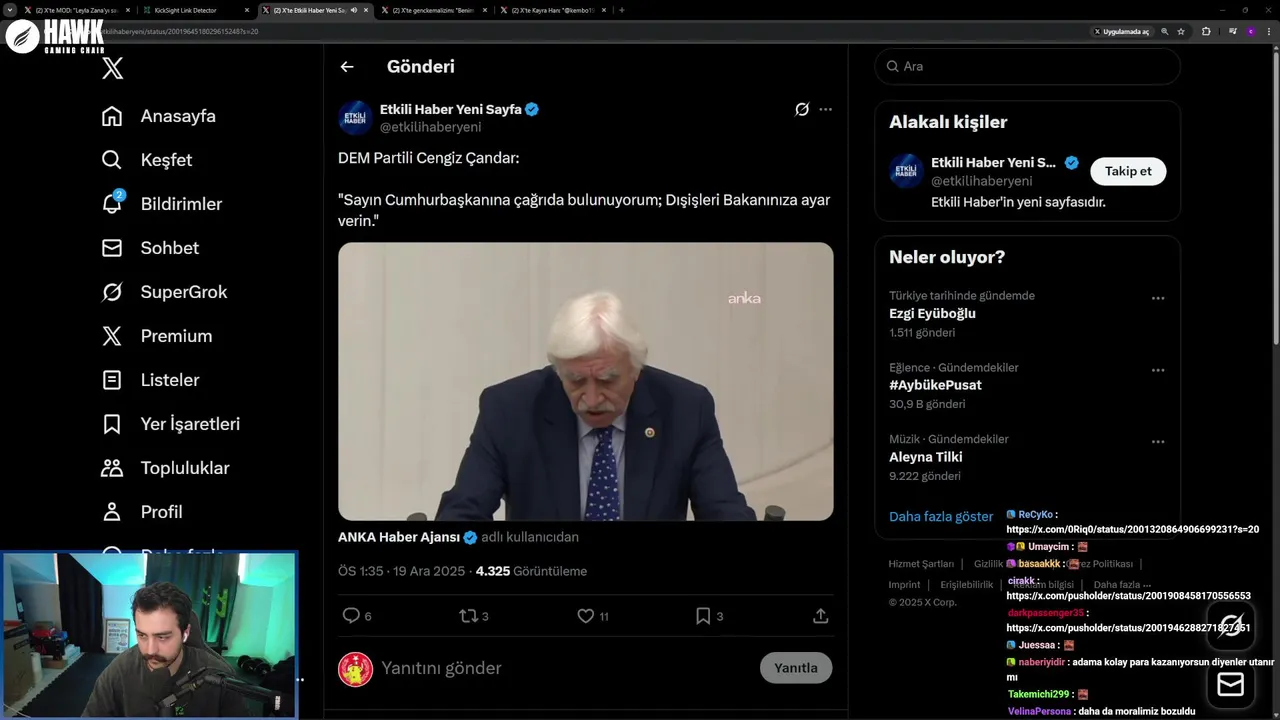The width and height of the screenshot is (1280, 720).
Task: Open options for Aleyna Tilki trend
Action: pyautogui.click(x=1158, y=442)
